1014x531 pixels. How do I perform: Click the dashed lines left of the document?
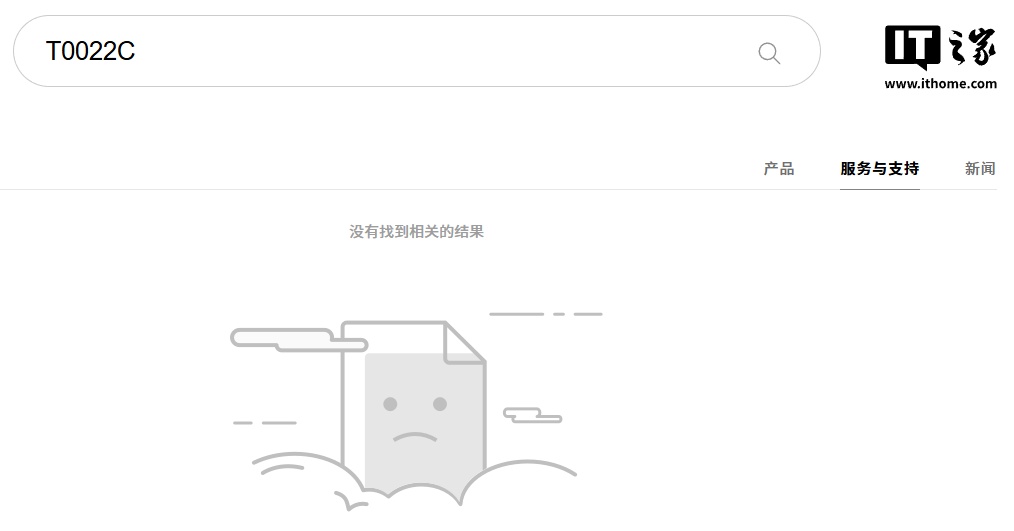(264, 423)
